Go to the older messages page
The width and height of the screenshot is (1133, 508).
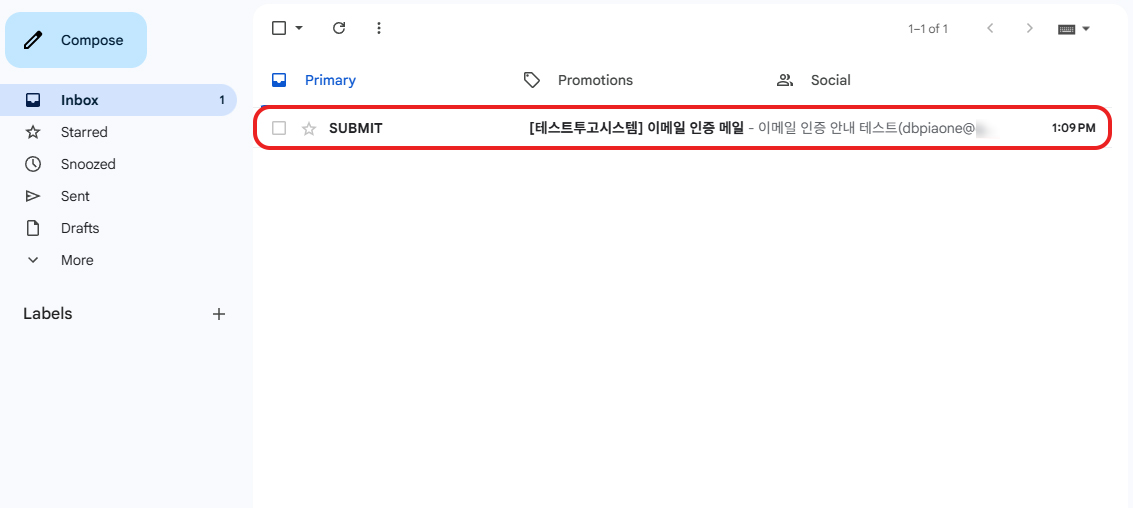coord(1030,29)
